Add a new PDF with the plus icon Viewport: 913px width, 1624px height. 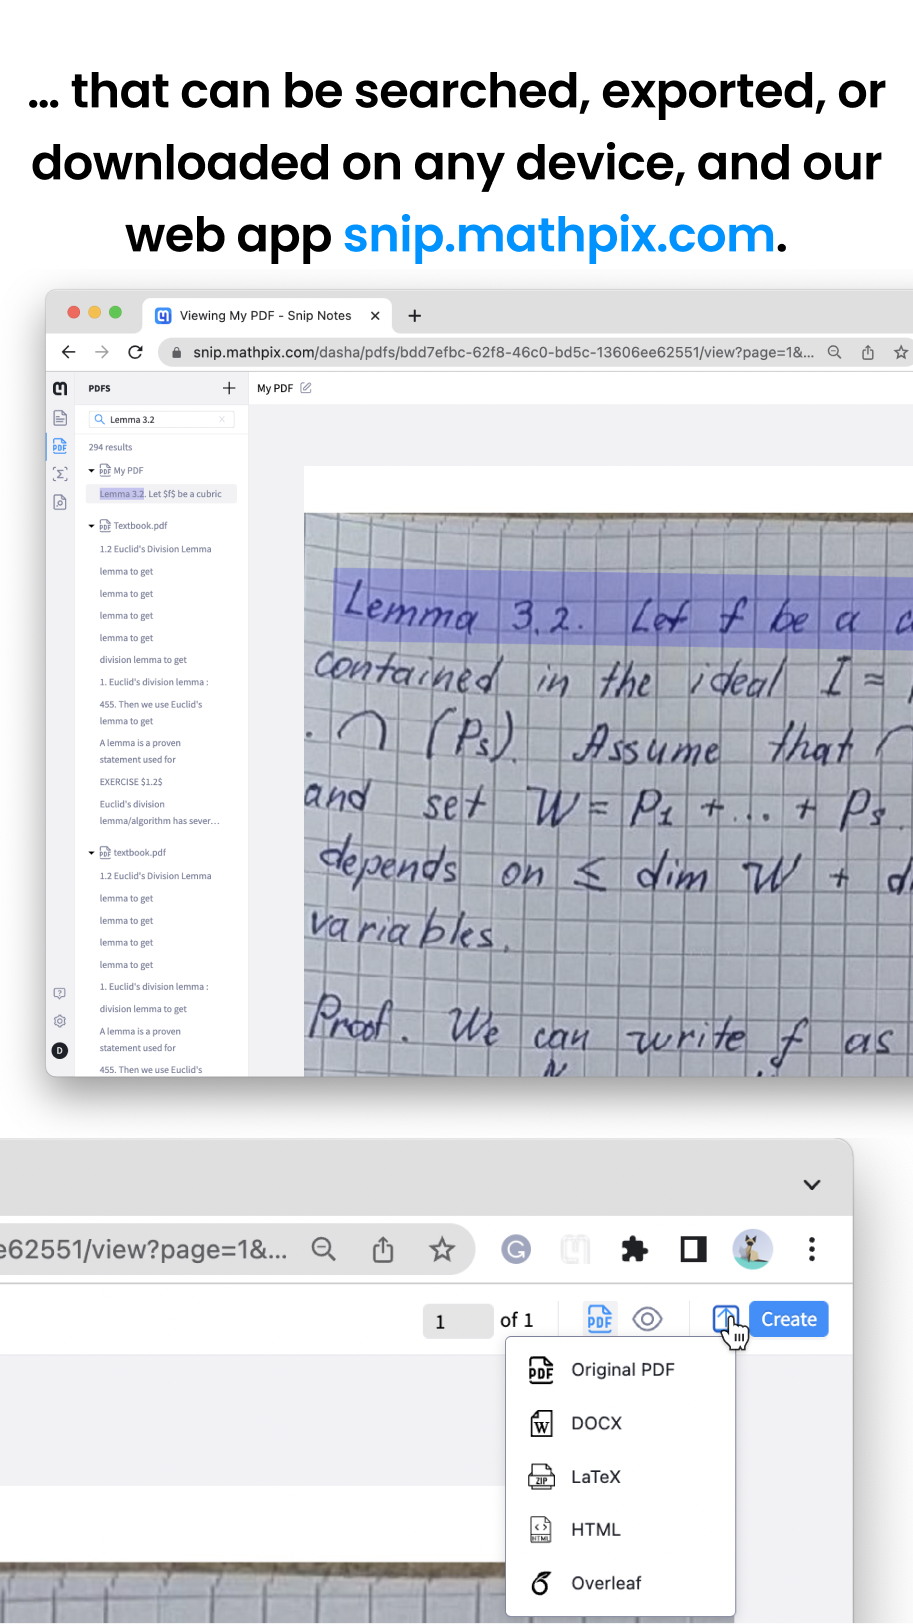[x=229, y=388]
